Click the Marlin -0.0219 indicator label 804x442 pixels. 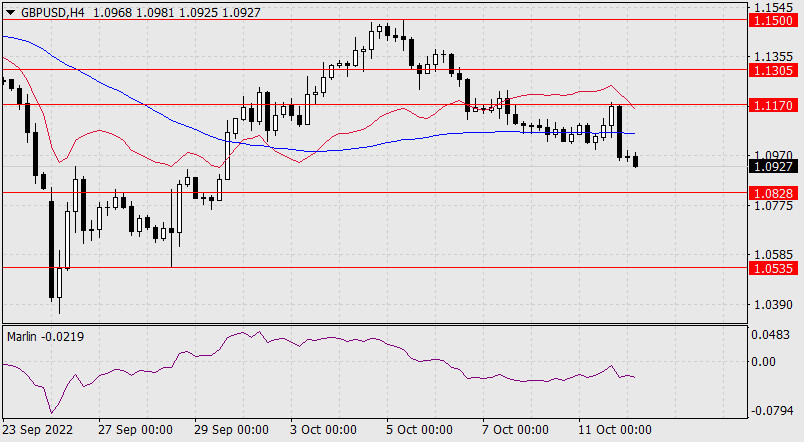pos(46,337)
